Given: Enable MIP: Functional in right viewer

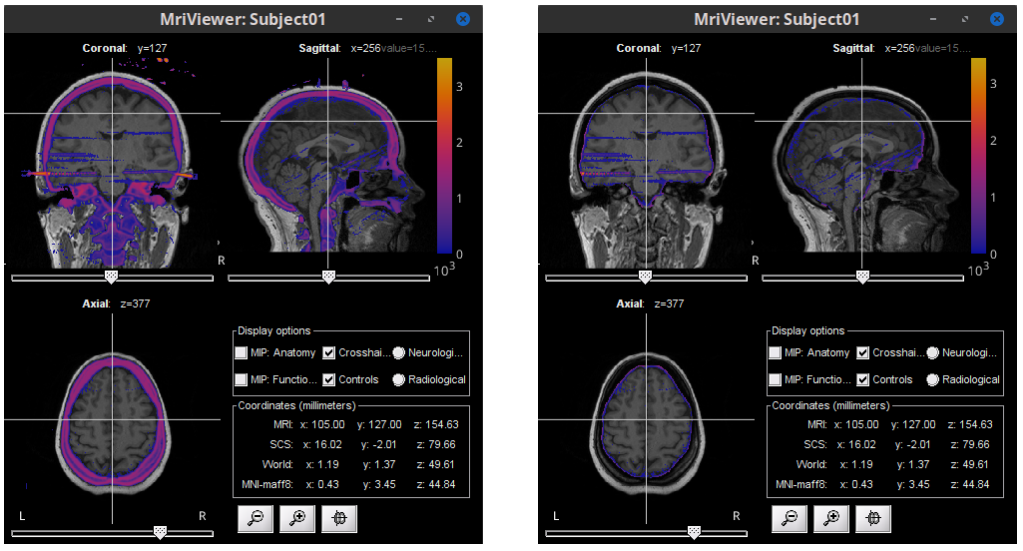Looking at the screenshot, I should pos(775,380).
